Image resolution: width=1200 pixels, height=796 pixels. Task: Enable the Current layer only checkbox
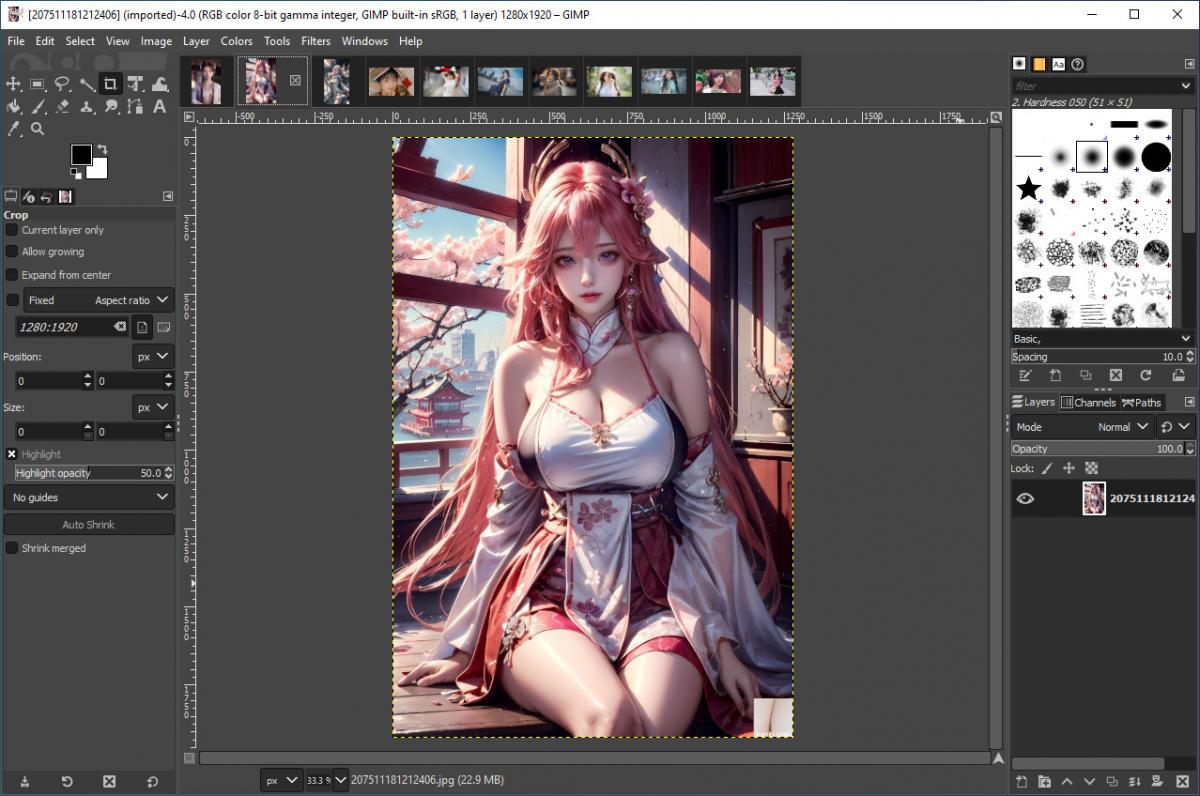tap(13, 230)
